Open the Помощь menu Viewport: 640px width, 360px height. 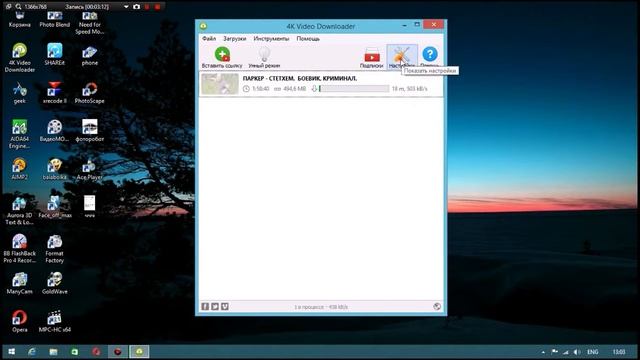click(x=308, y=38)
